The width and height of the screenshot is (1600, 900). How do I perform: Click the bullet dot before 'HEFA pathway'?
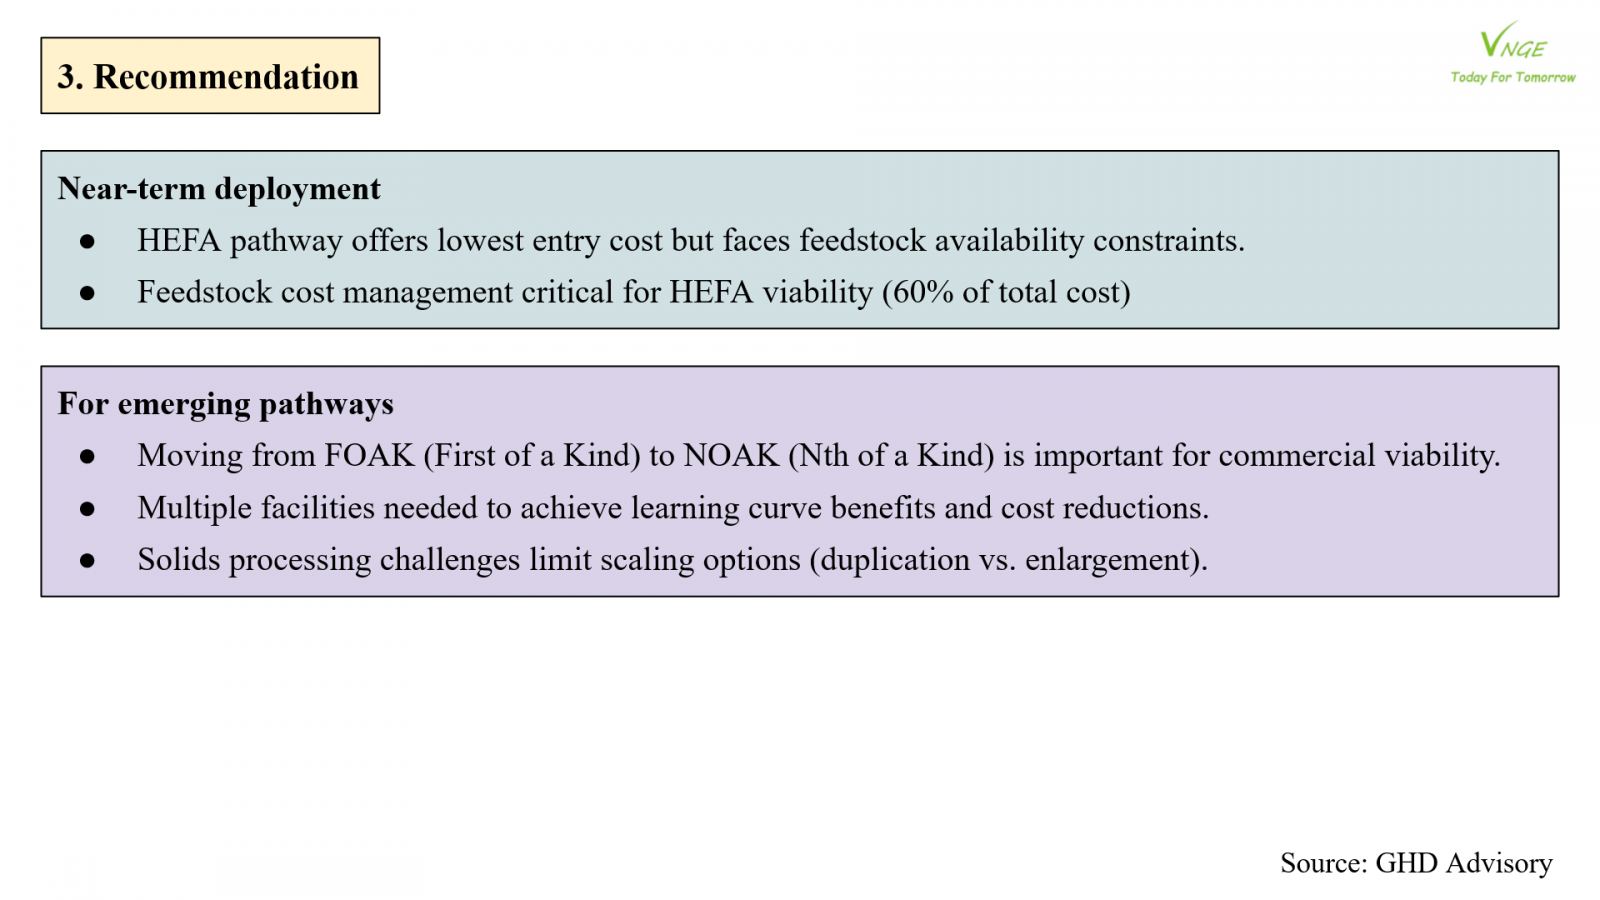(x=88, y=241)
